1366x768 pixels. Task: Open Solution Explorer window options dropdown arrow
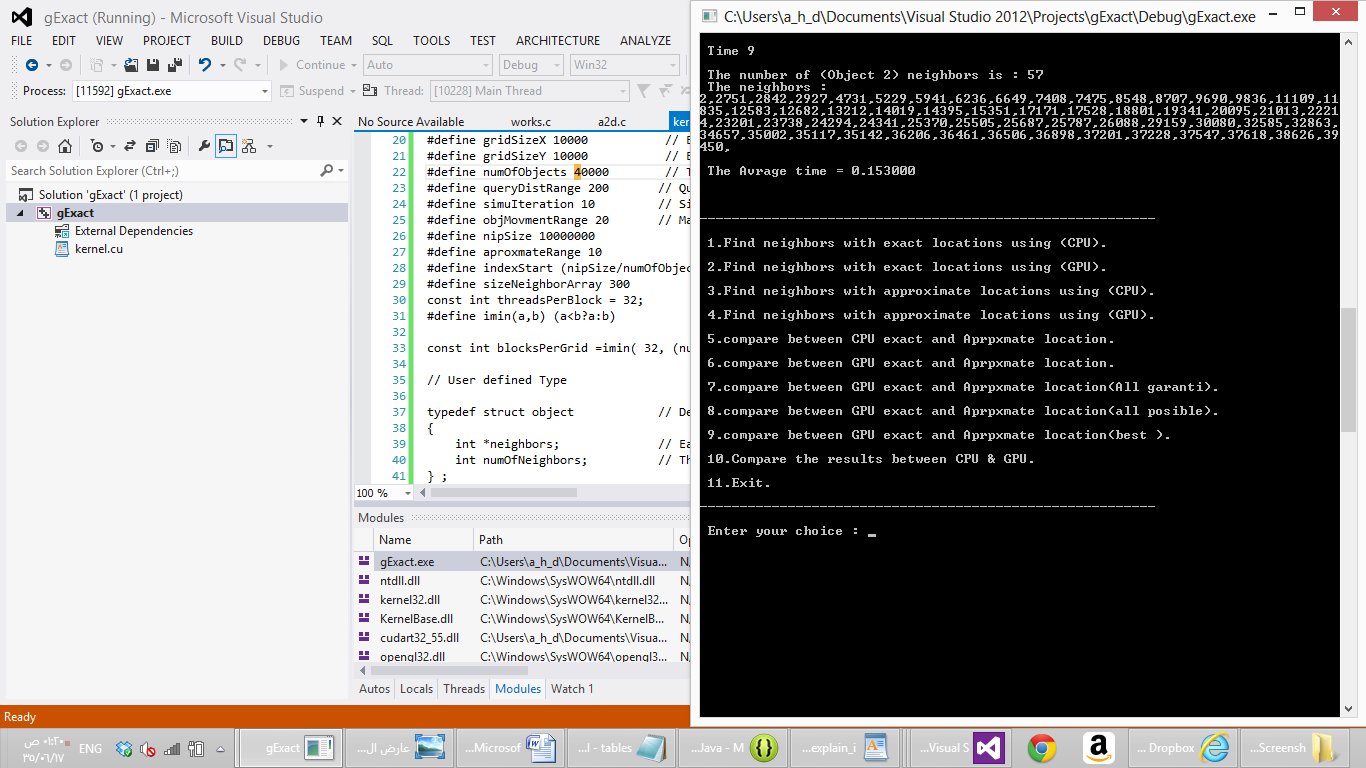(304, 121)
